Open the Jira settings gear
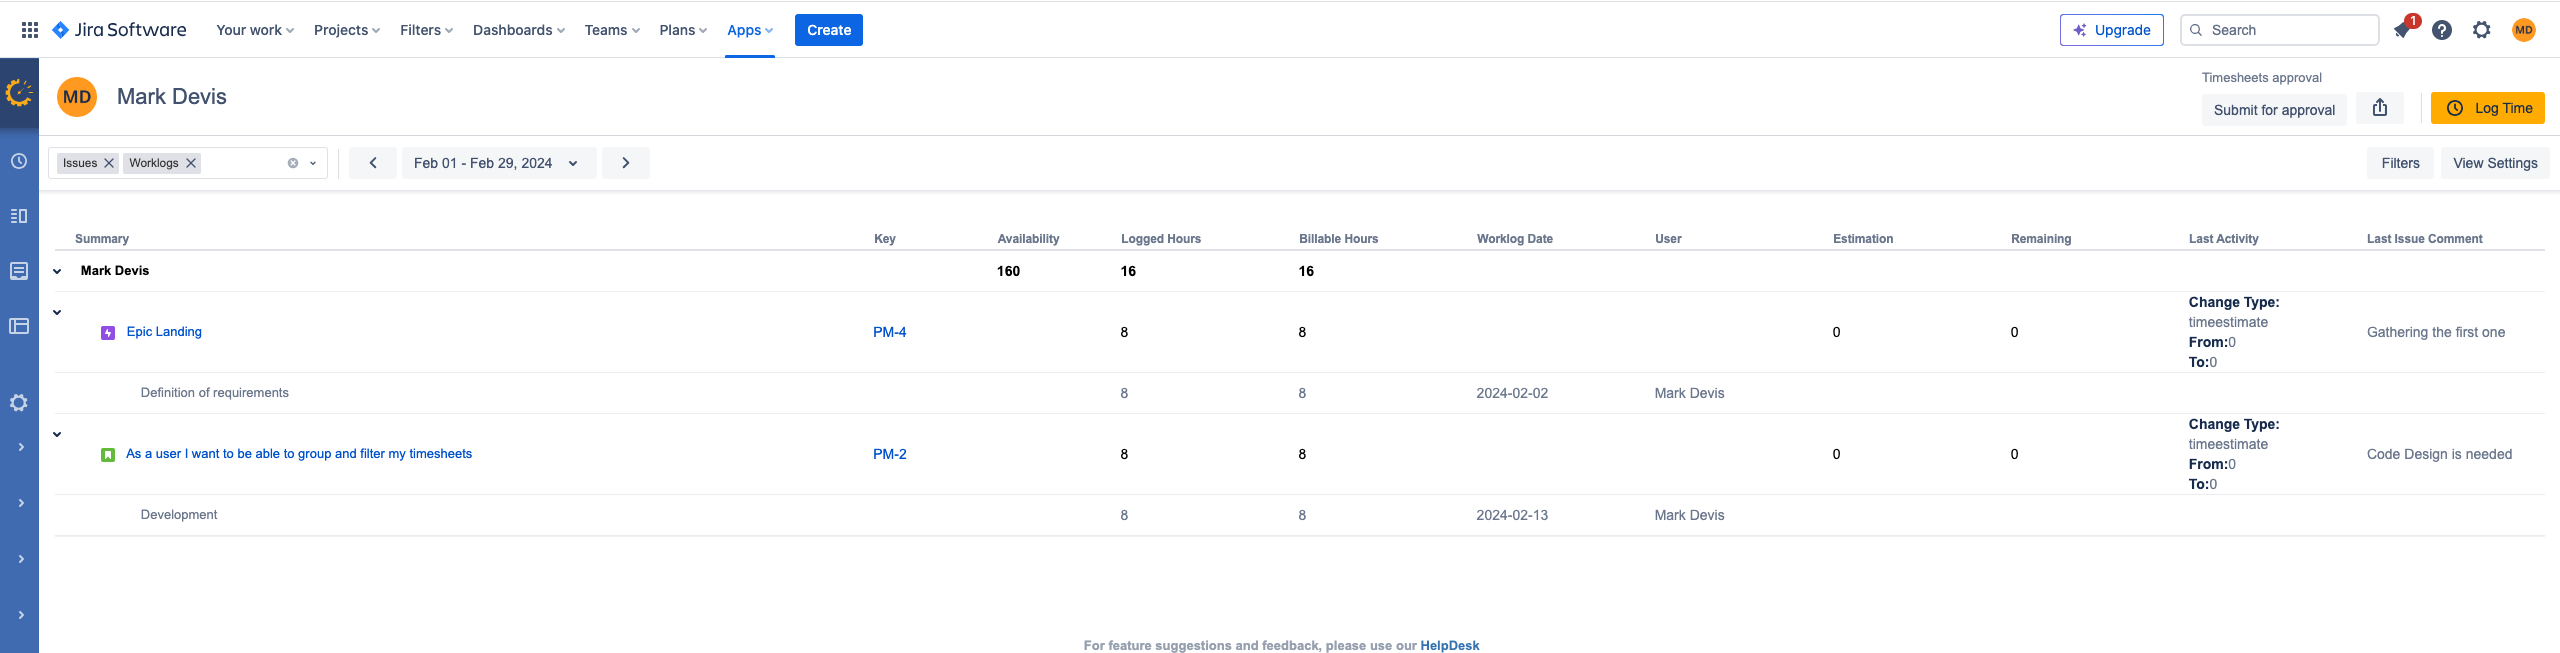This screenshot has width=2560, height=653. point(2482,30)
